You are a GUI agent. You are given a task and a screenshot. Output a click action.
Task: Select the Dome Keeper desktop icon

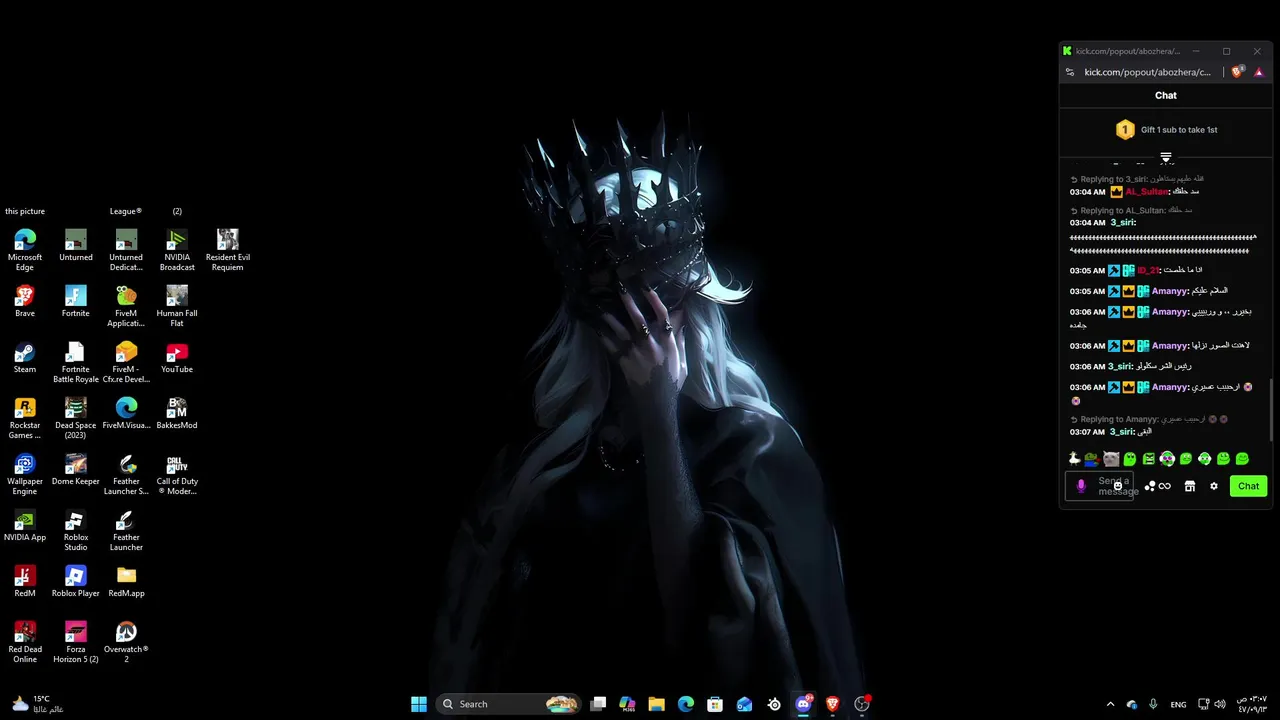(76, 469)
